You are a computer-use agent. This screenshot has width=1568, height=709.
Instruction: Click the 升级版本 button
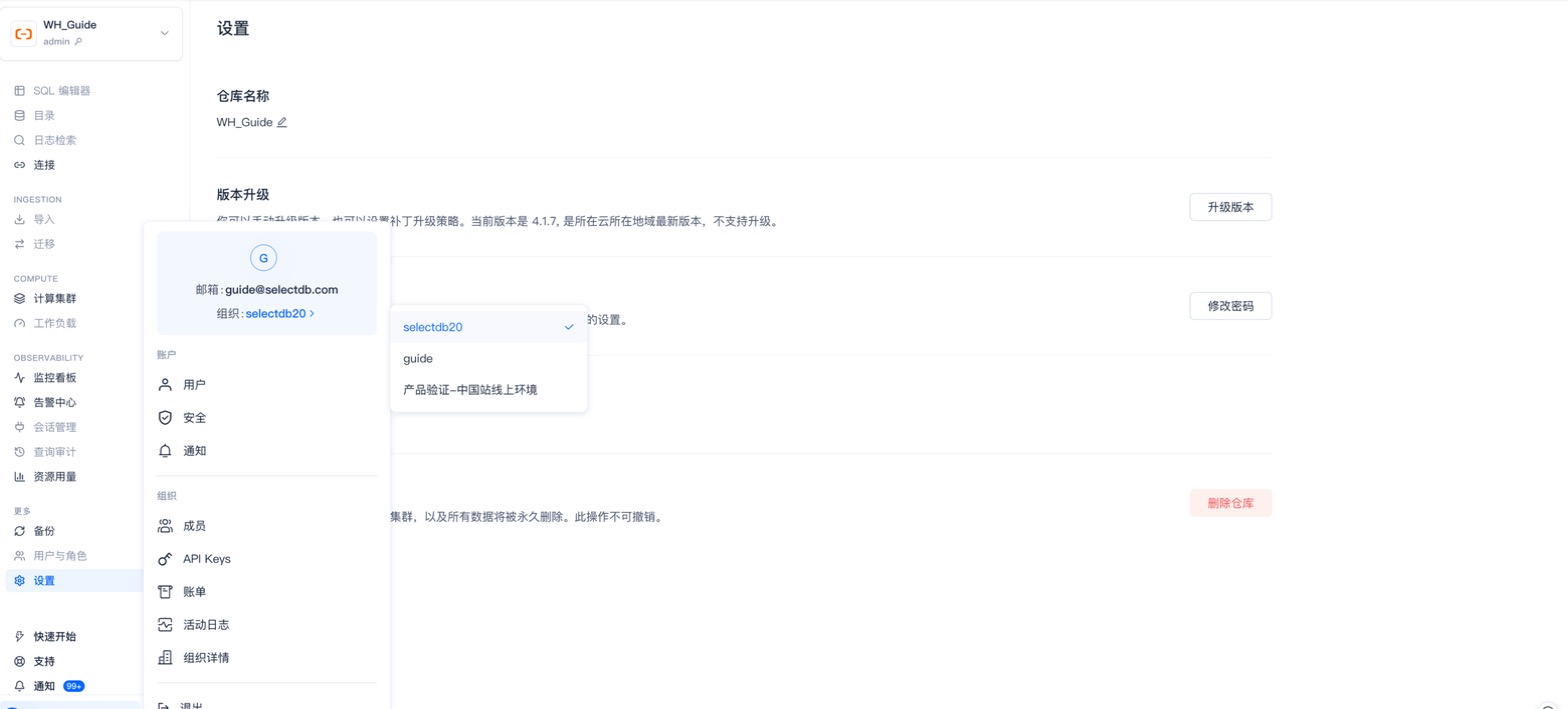tap(1230, 207)
